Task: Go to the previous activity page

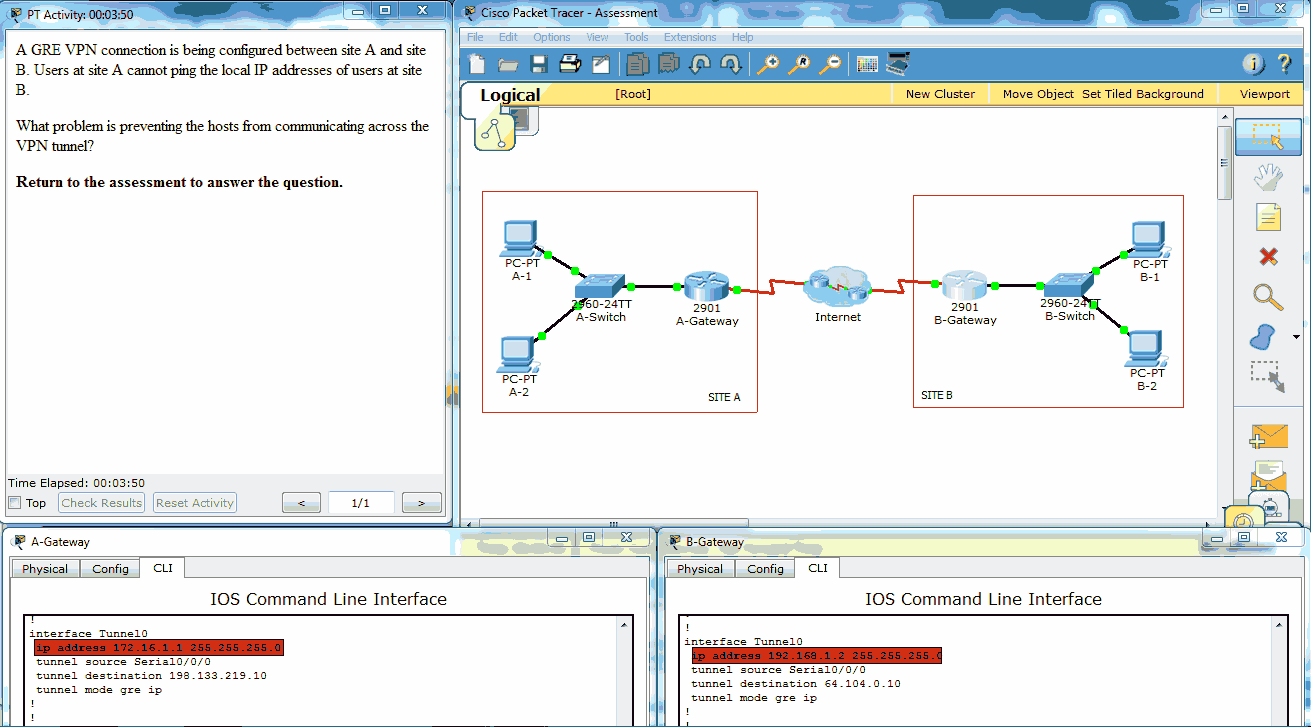Action: tap(302, 503)
